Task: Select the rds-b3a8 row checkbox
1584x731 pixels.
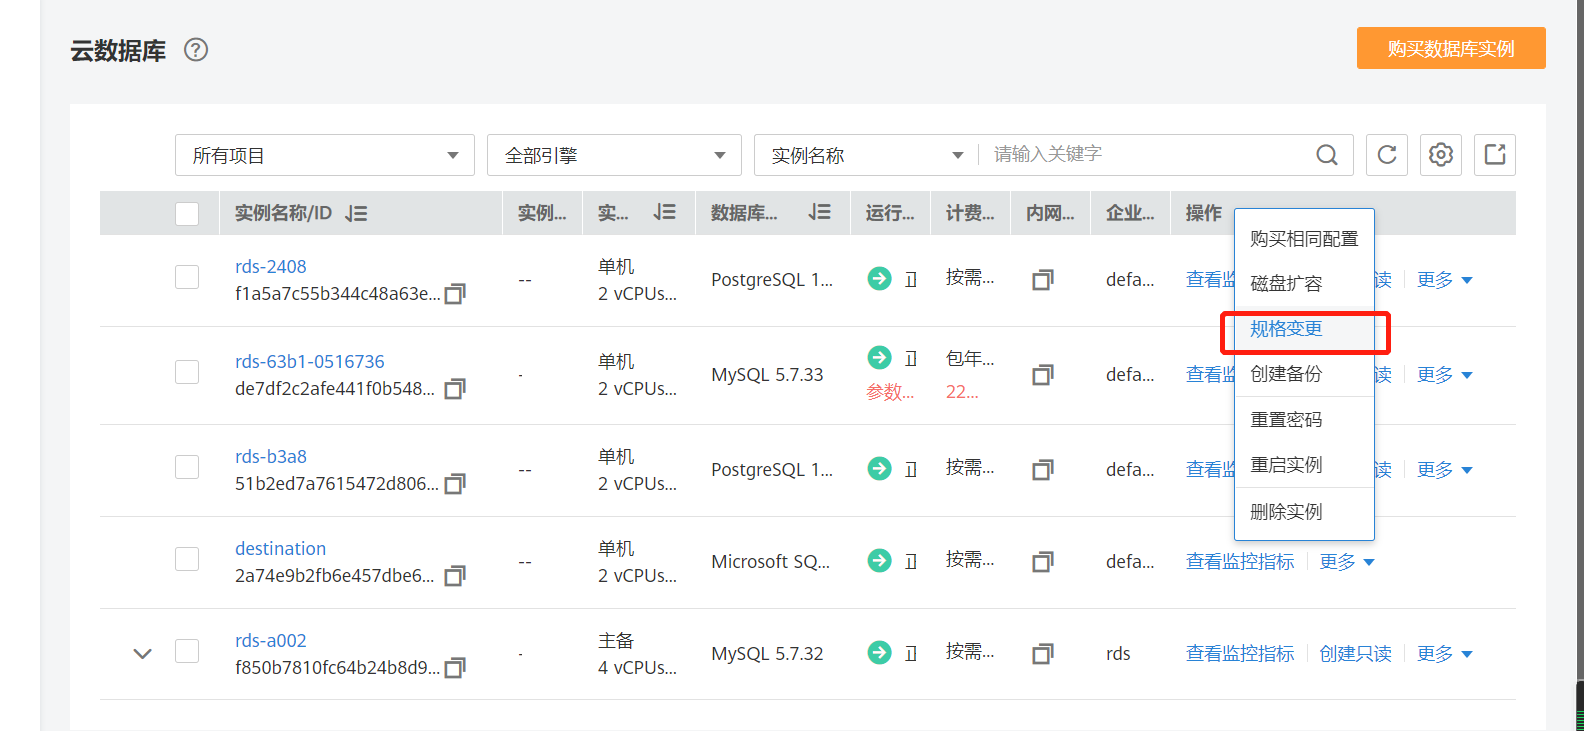Action: coord(187,467)
